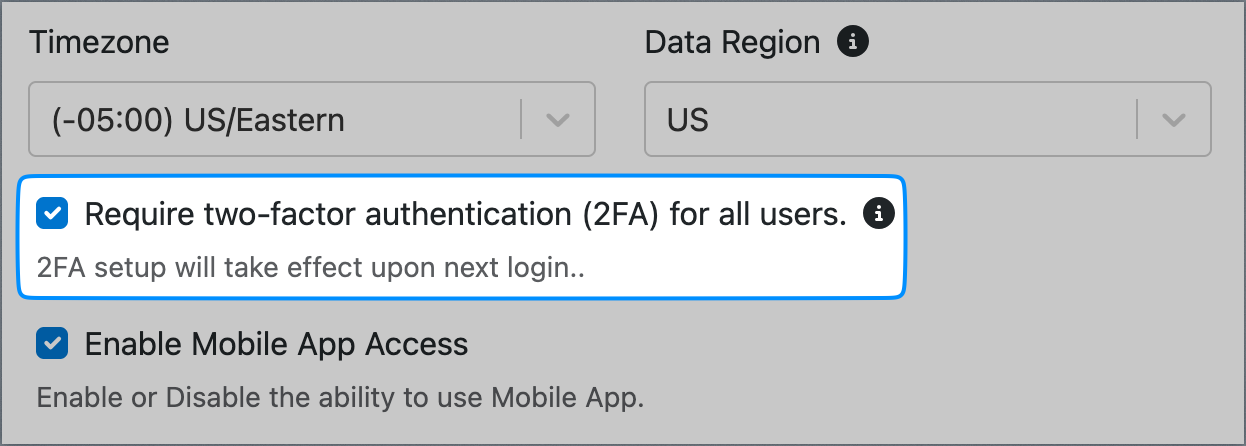Click the Data Region field label
Image resolution: width=1246 pixels, height=446 pixels.
[732, 43]
